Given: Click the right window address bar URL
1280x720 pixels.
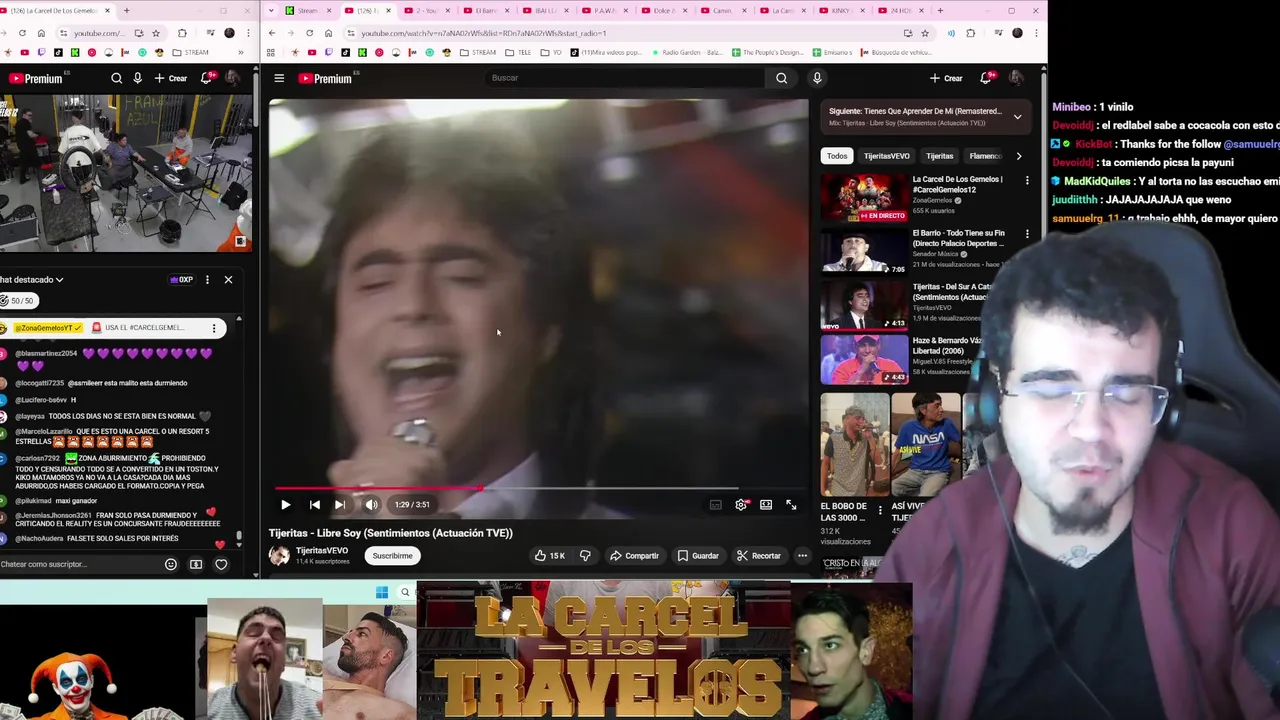Looking at the screenshot, I should pos(483,33).
